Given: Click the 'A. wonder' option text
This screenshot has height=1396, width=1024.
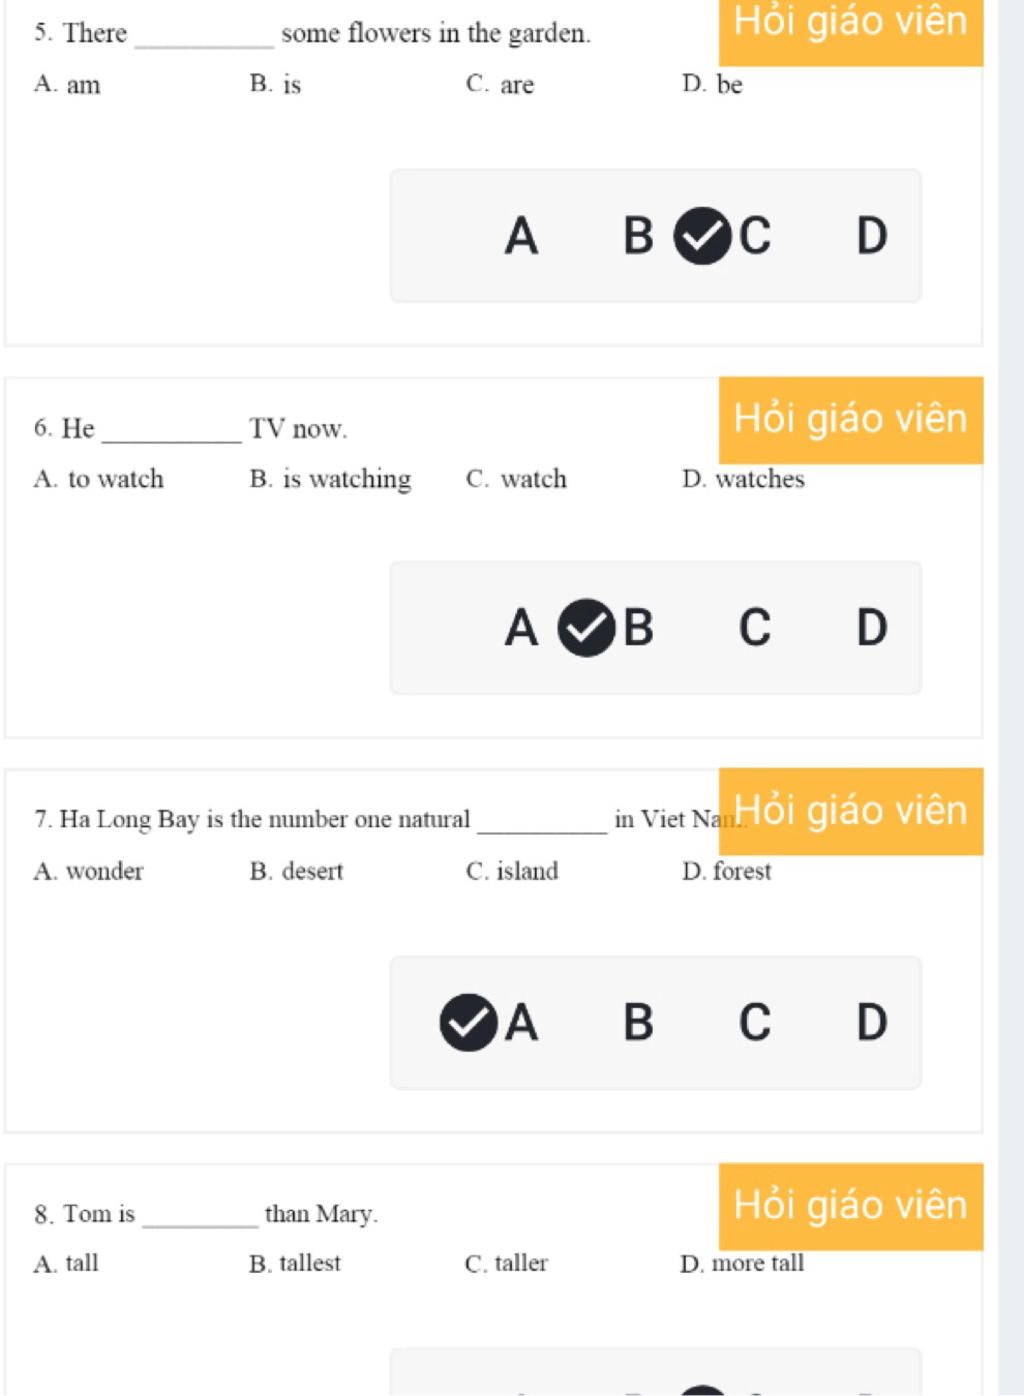Looking at the screenshot, I should click(89, 871).
